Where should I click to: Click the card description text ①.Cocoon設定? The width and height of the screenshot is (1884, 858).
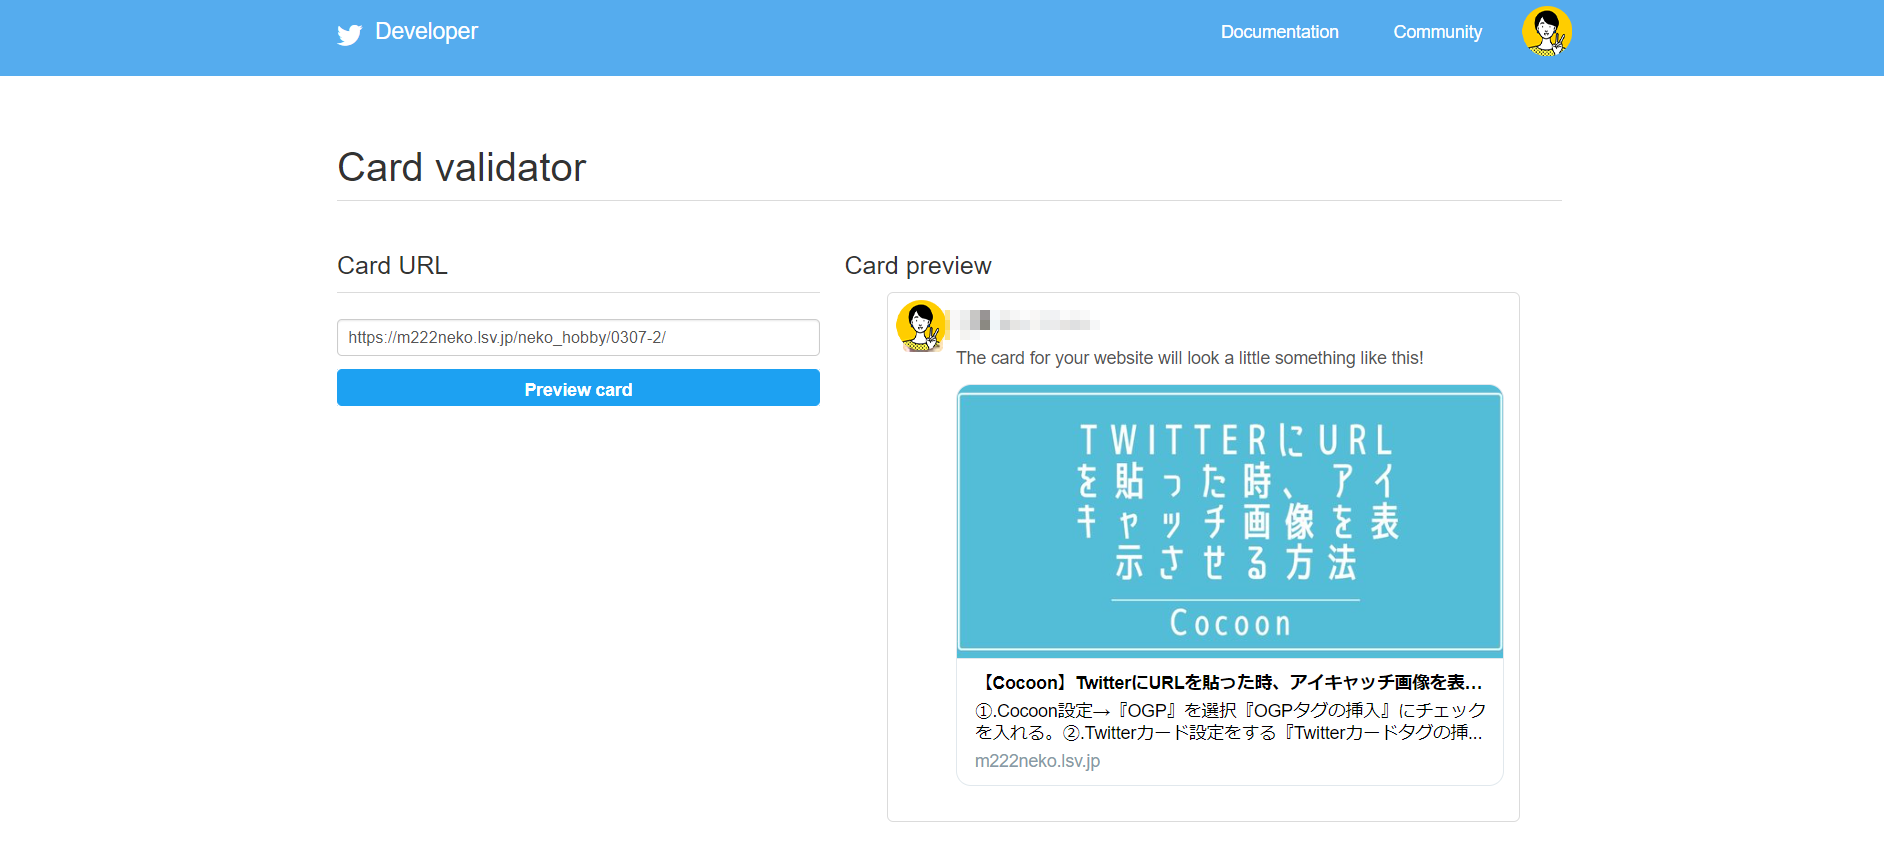click(x=1229, y=721)
